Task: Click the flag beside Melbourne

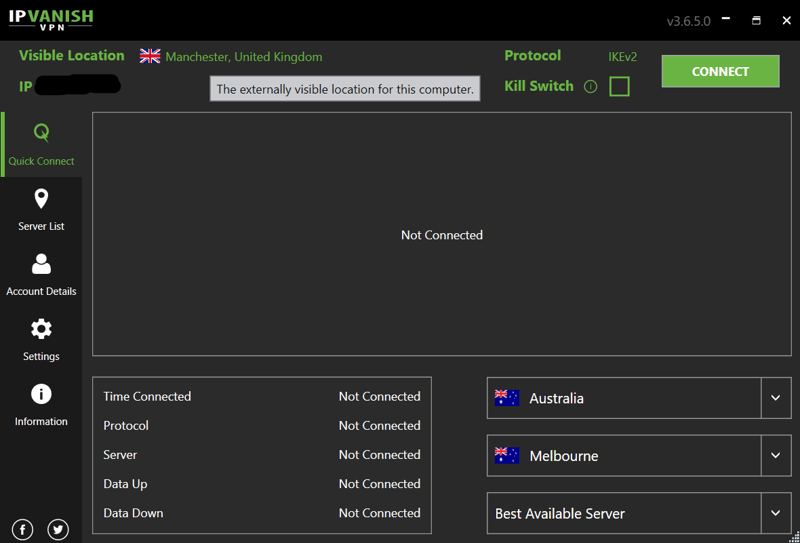Action: tap(507, 456)
